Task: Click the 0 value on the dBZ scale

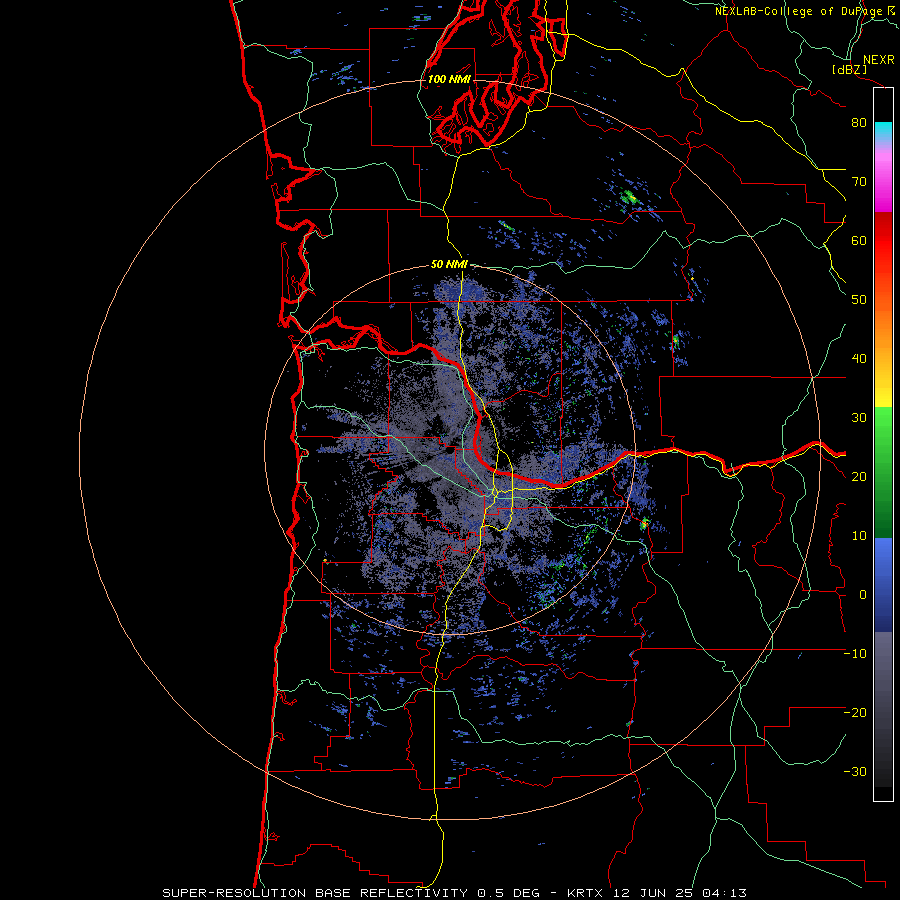Action: pyautogui.click(x=863, y=596)
